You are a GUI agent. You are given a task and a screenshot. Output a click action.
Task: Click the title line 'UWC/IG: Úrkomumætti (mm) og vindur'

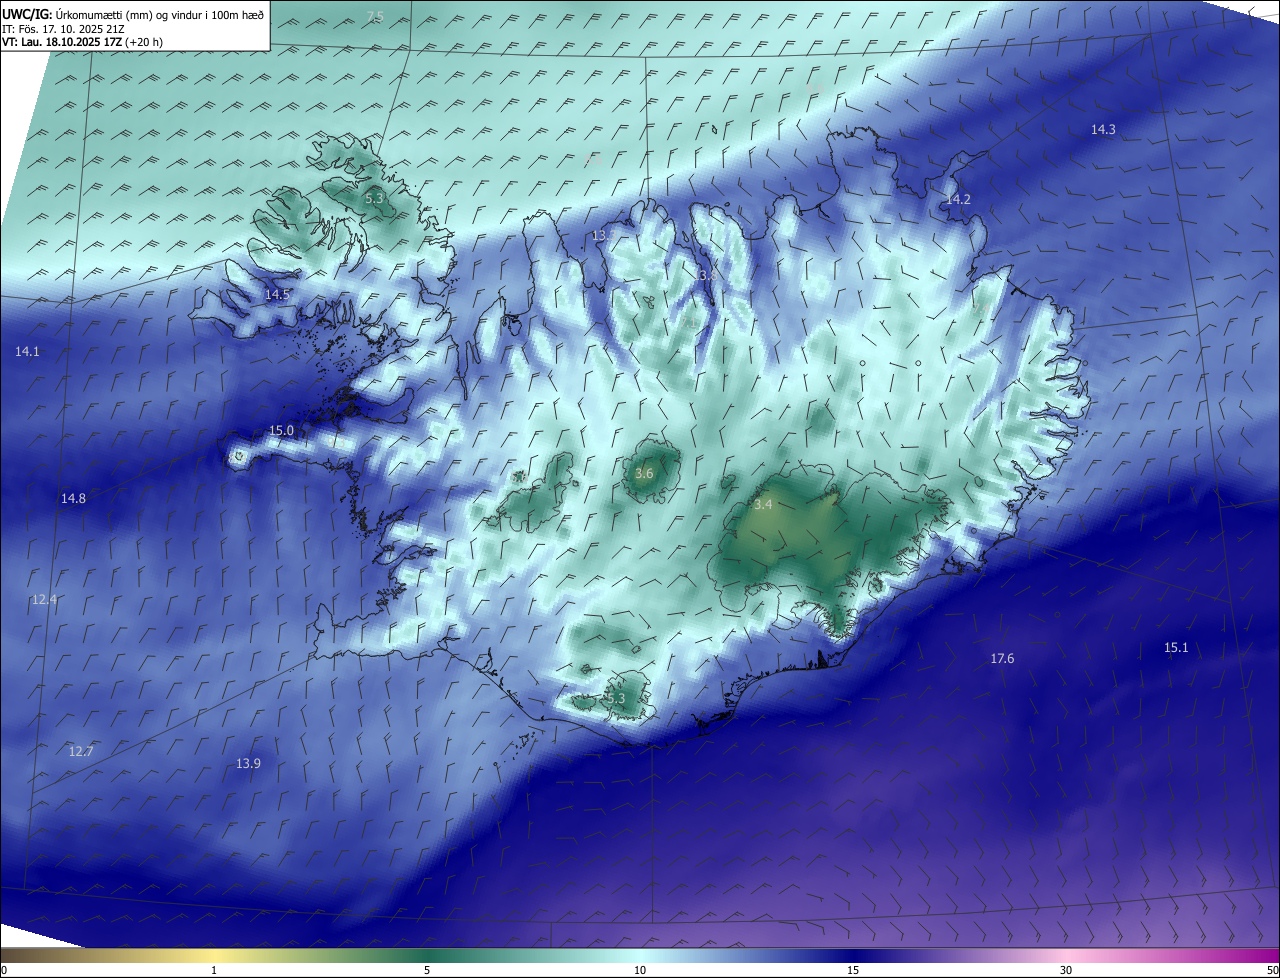(133, 13)
